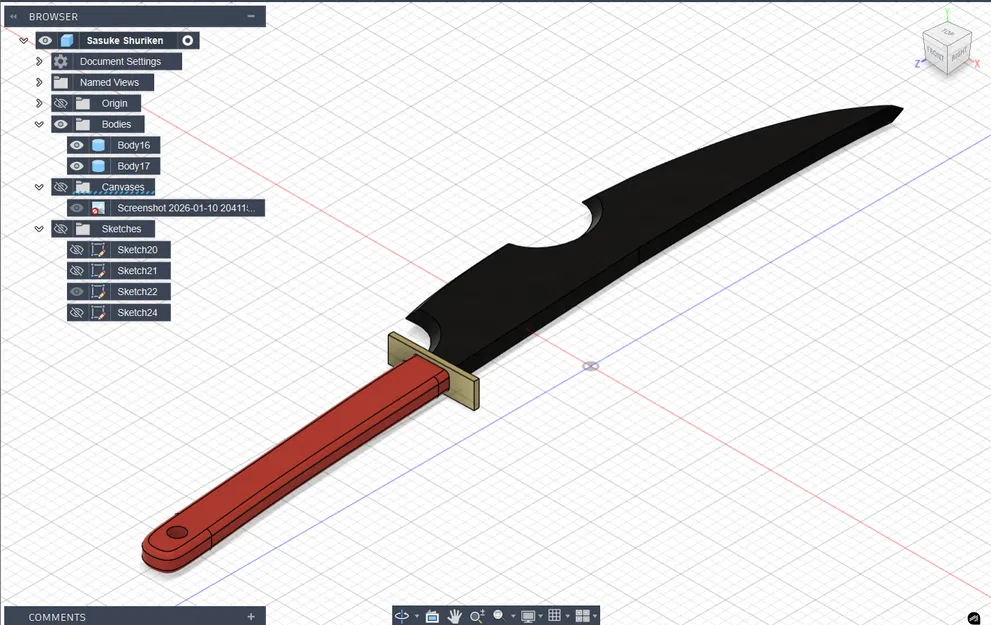Hide Body17 using its eye icon
991x625 pixels.
click(76, 165)
